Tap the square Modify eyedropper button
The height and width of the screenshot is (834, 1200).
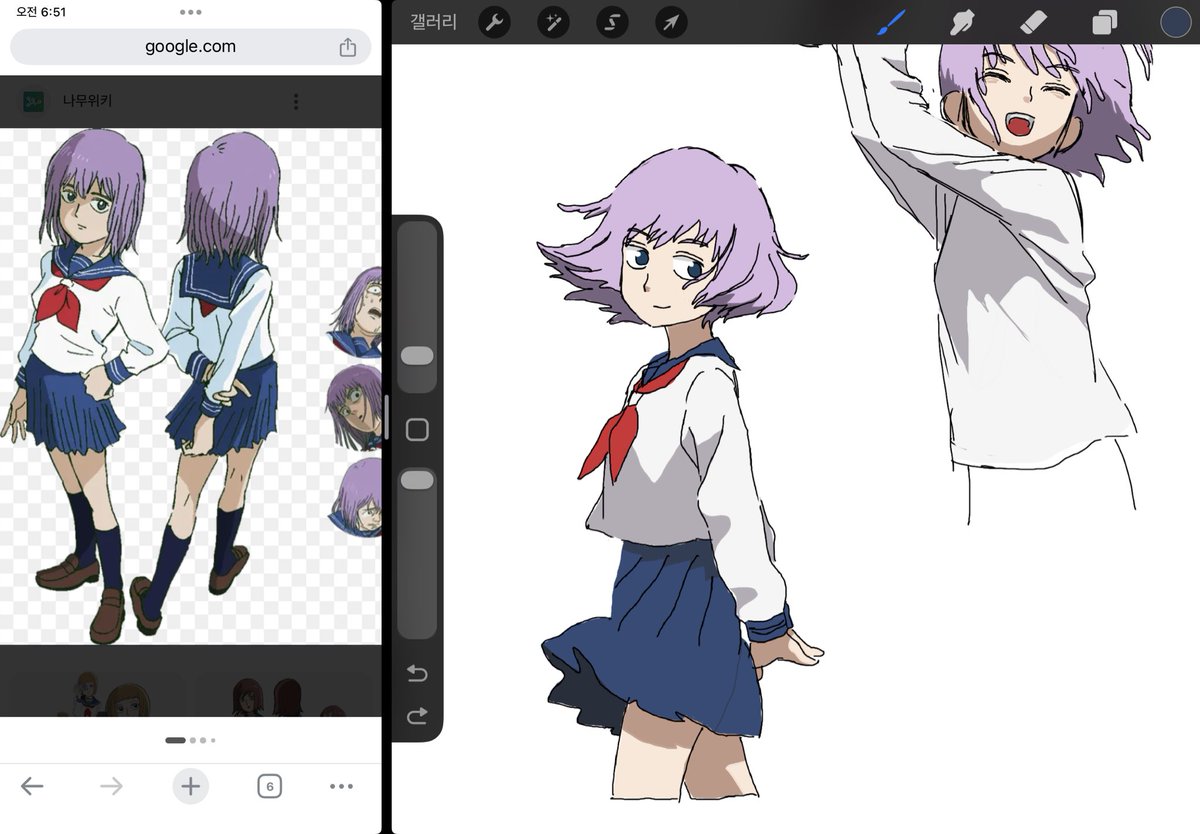click(417, 430)
